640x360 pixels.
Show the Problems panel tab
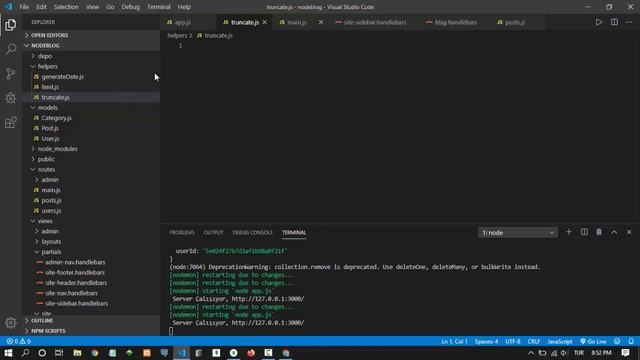point(182,232)
